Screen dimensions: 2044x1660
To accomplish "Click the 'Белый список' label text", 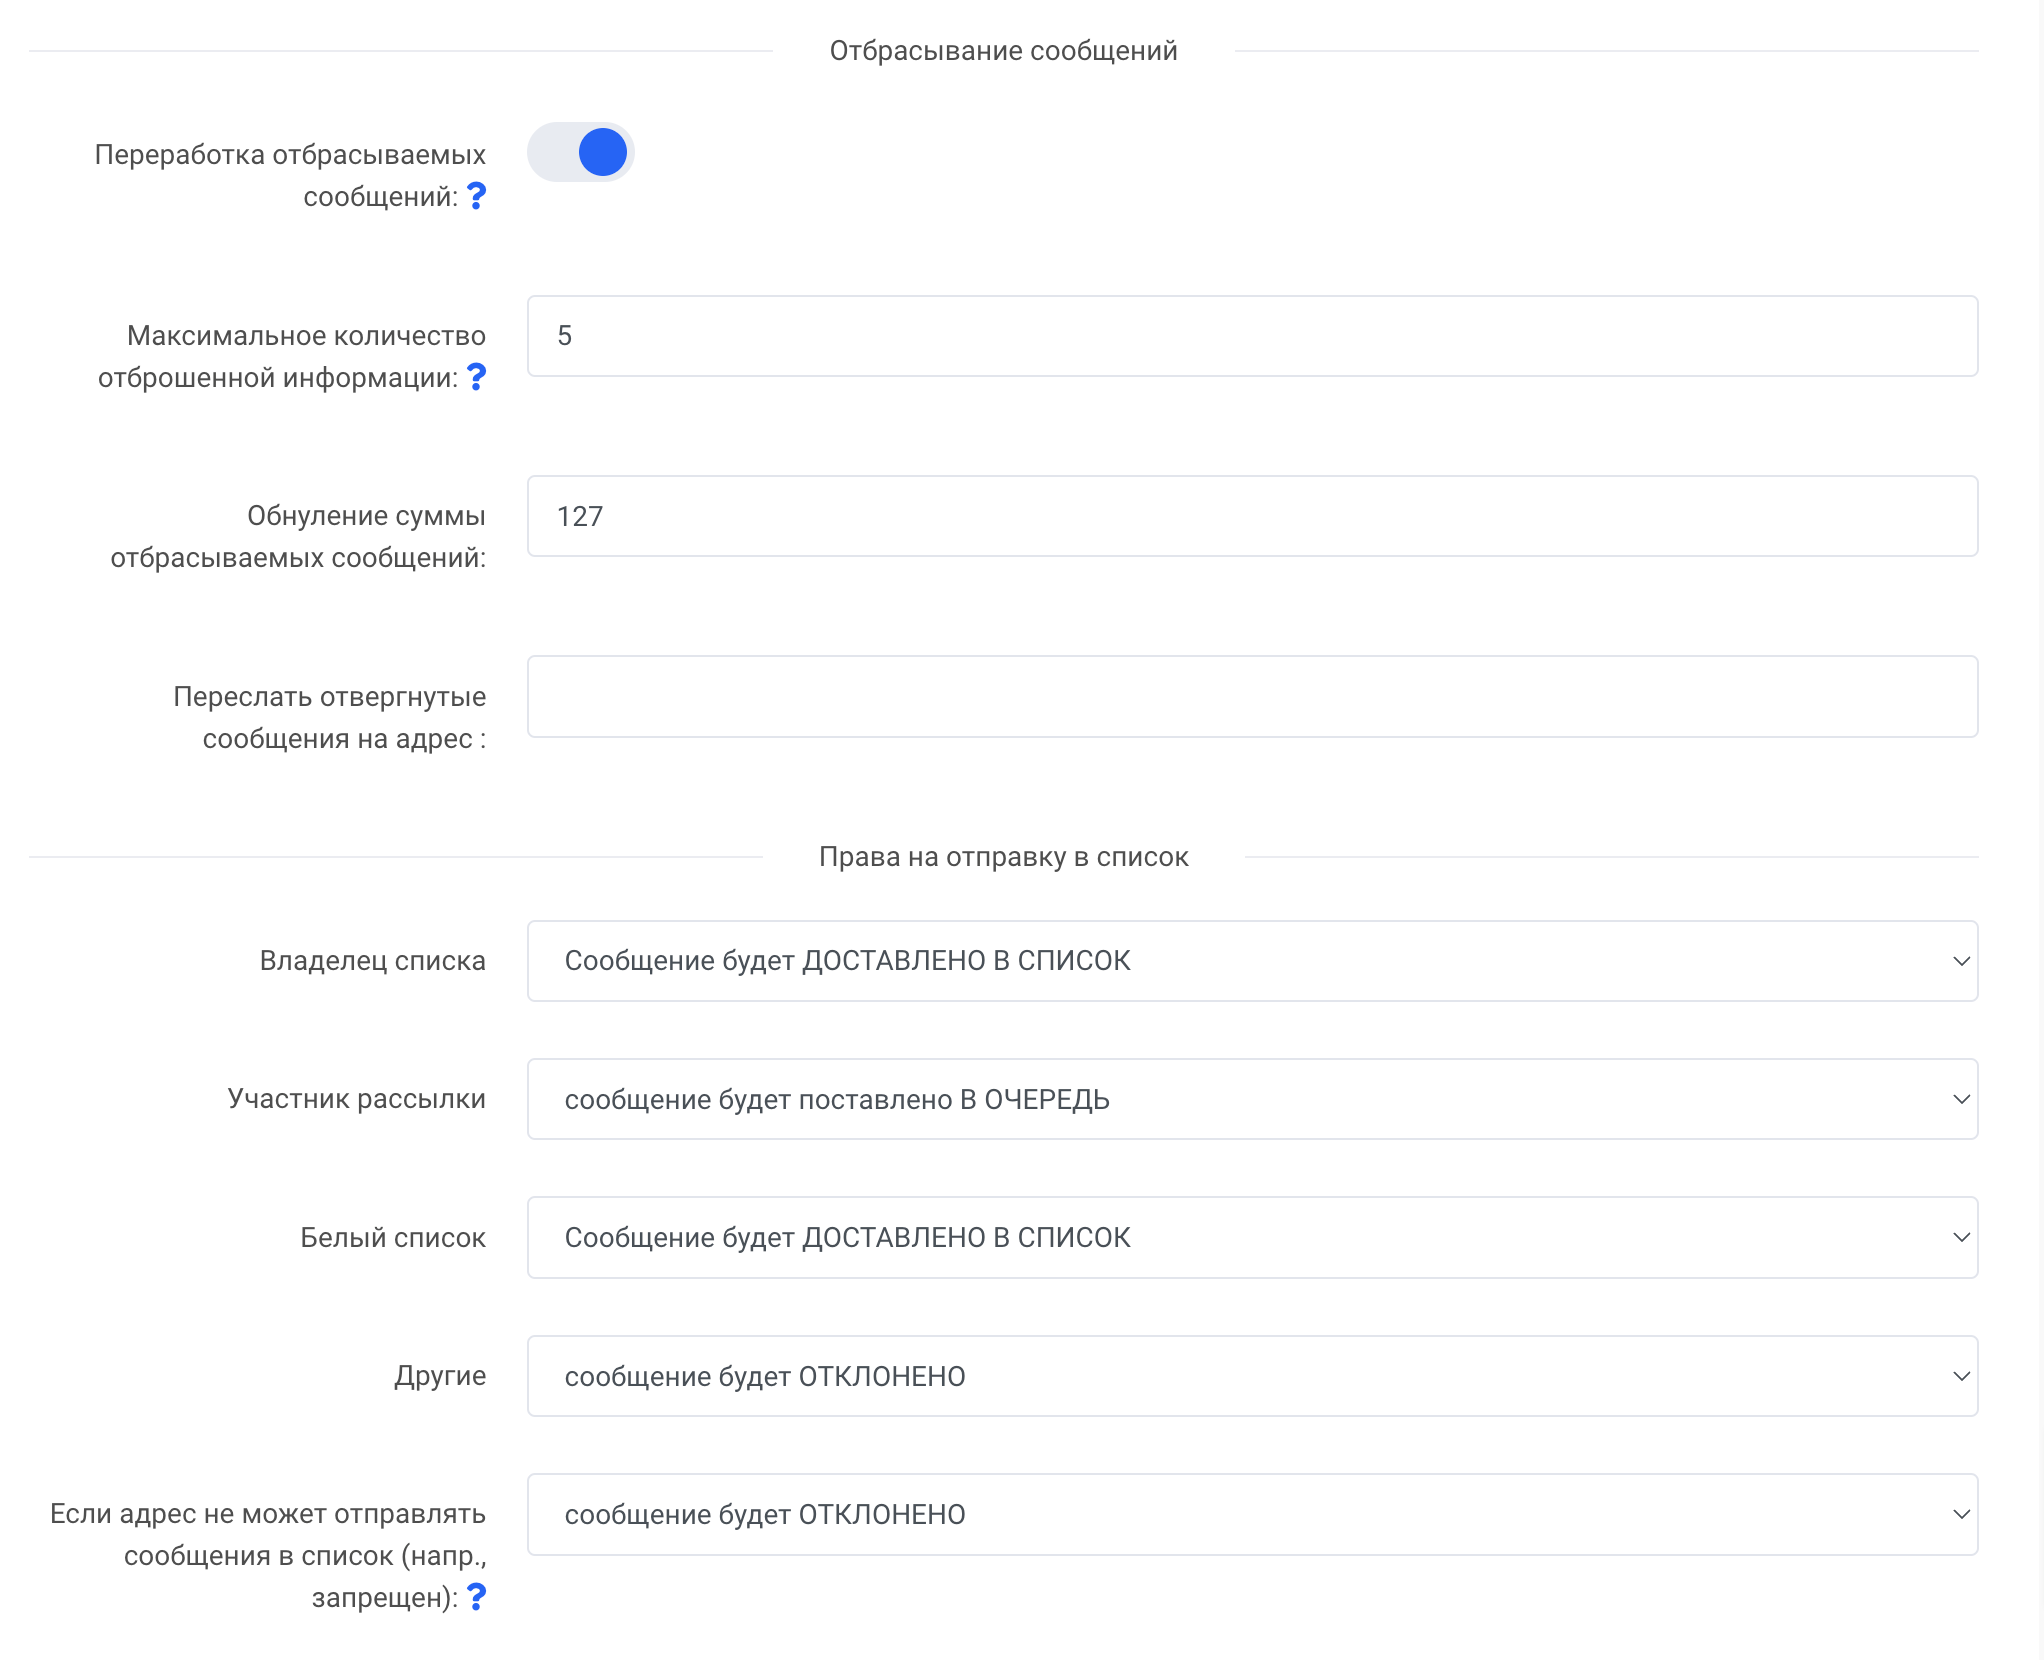I will click(393, 1237).
